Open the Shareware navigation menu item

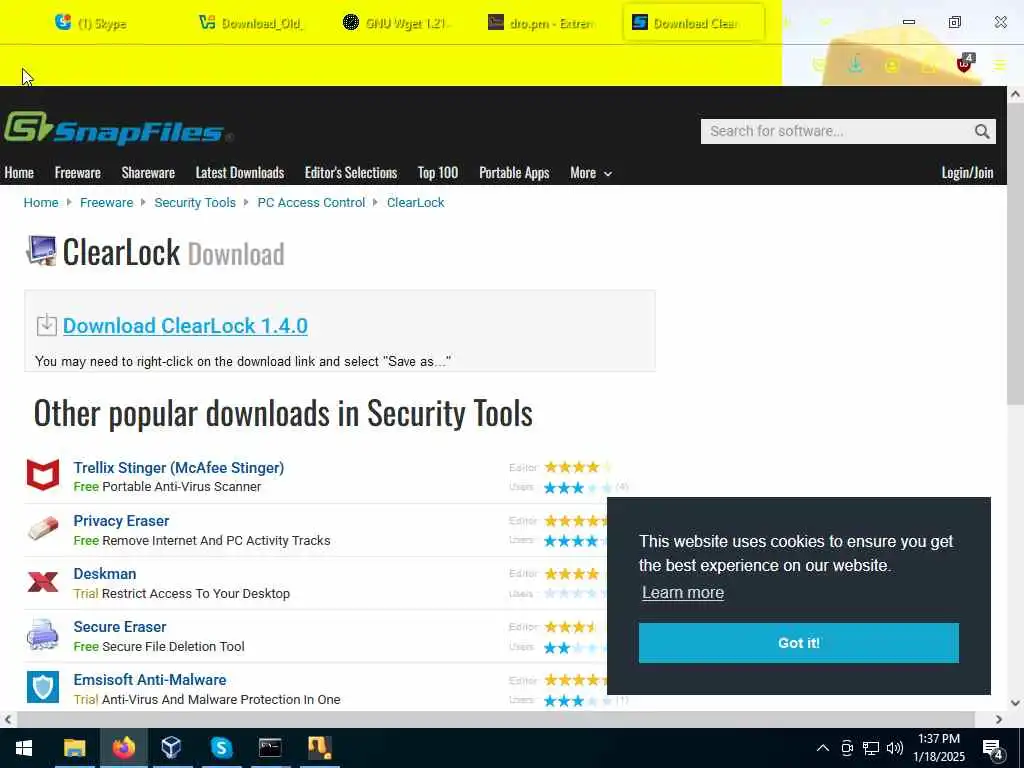[148, 172]
